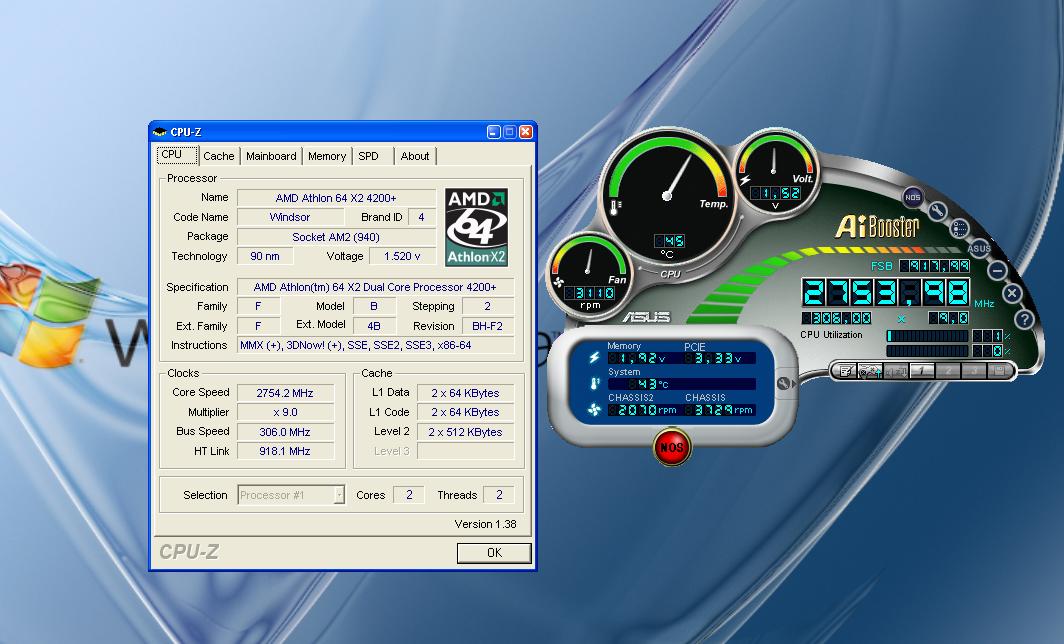The image size is (1064, 644).
Task: Click the 306.00 bus frequency readout
Action: (837, 318)
